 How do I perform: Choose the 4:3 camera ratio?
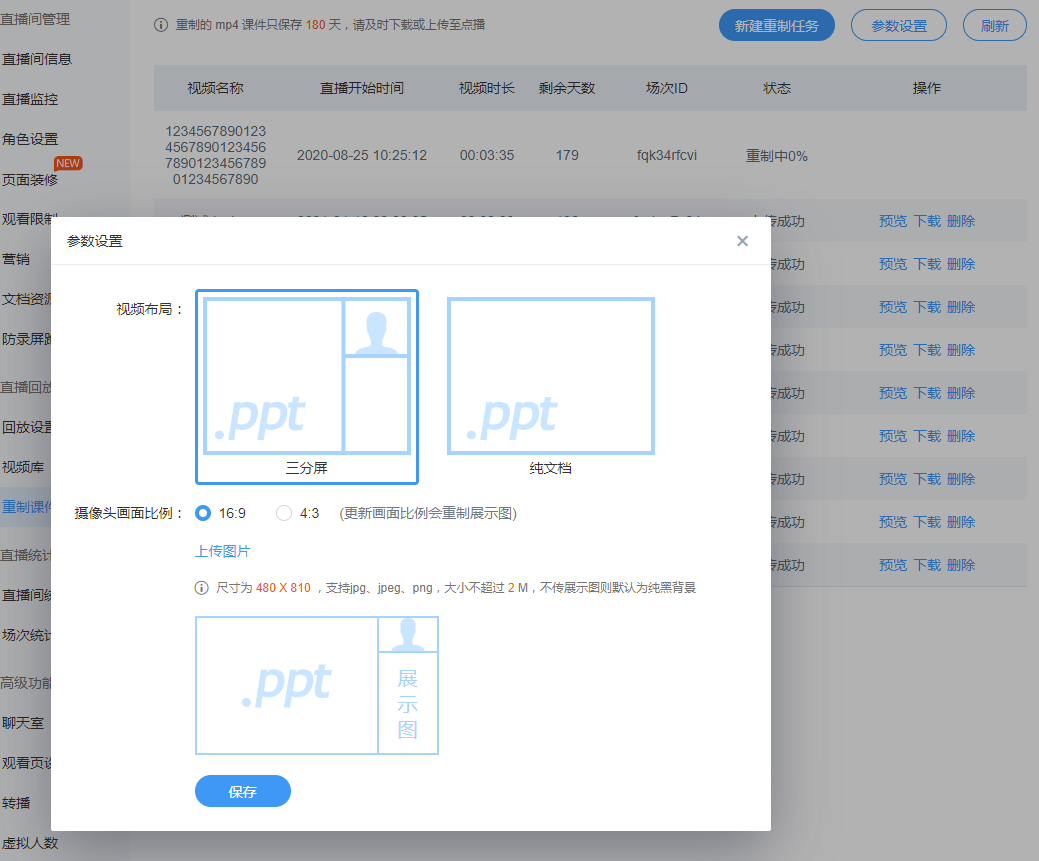click(284, 513)
